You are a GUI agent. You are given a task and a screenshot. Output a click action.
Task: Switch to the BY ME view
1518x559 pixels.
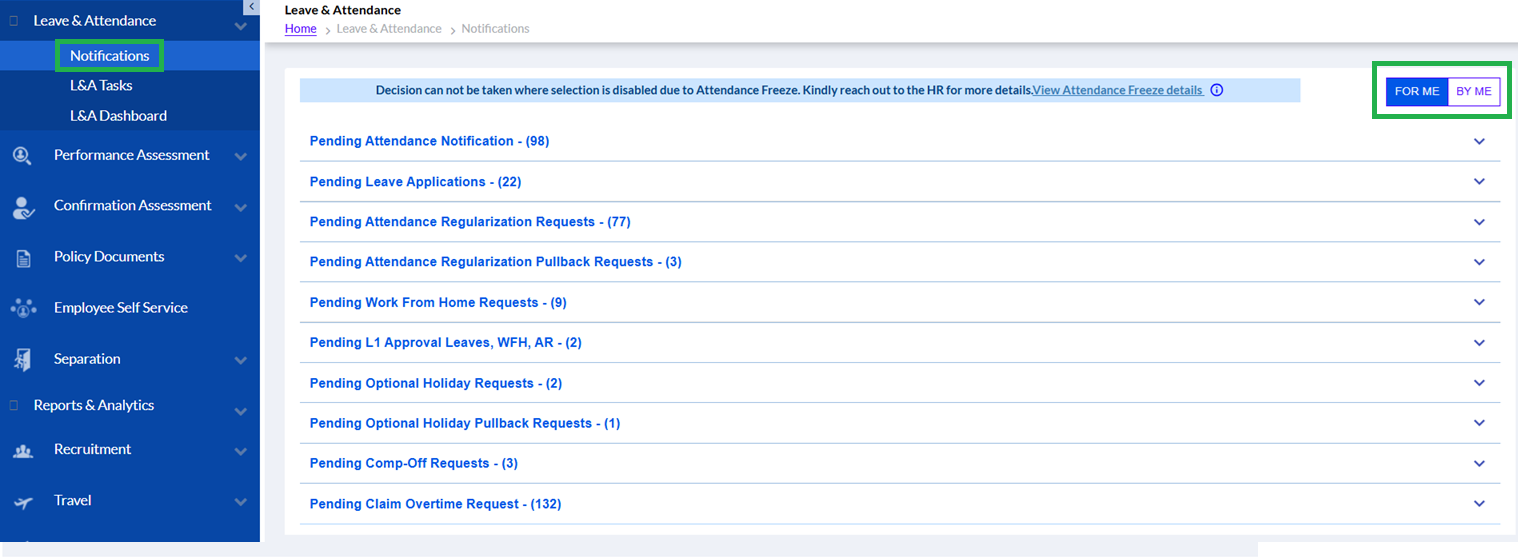[1473, 91]
